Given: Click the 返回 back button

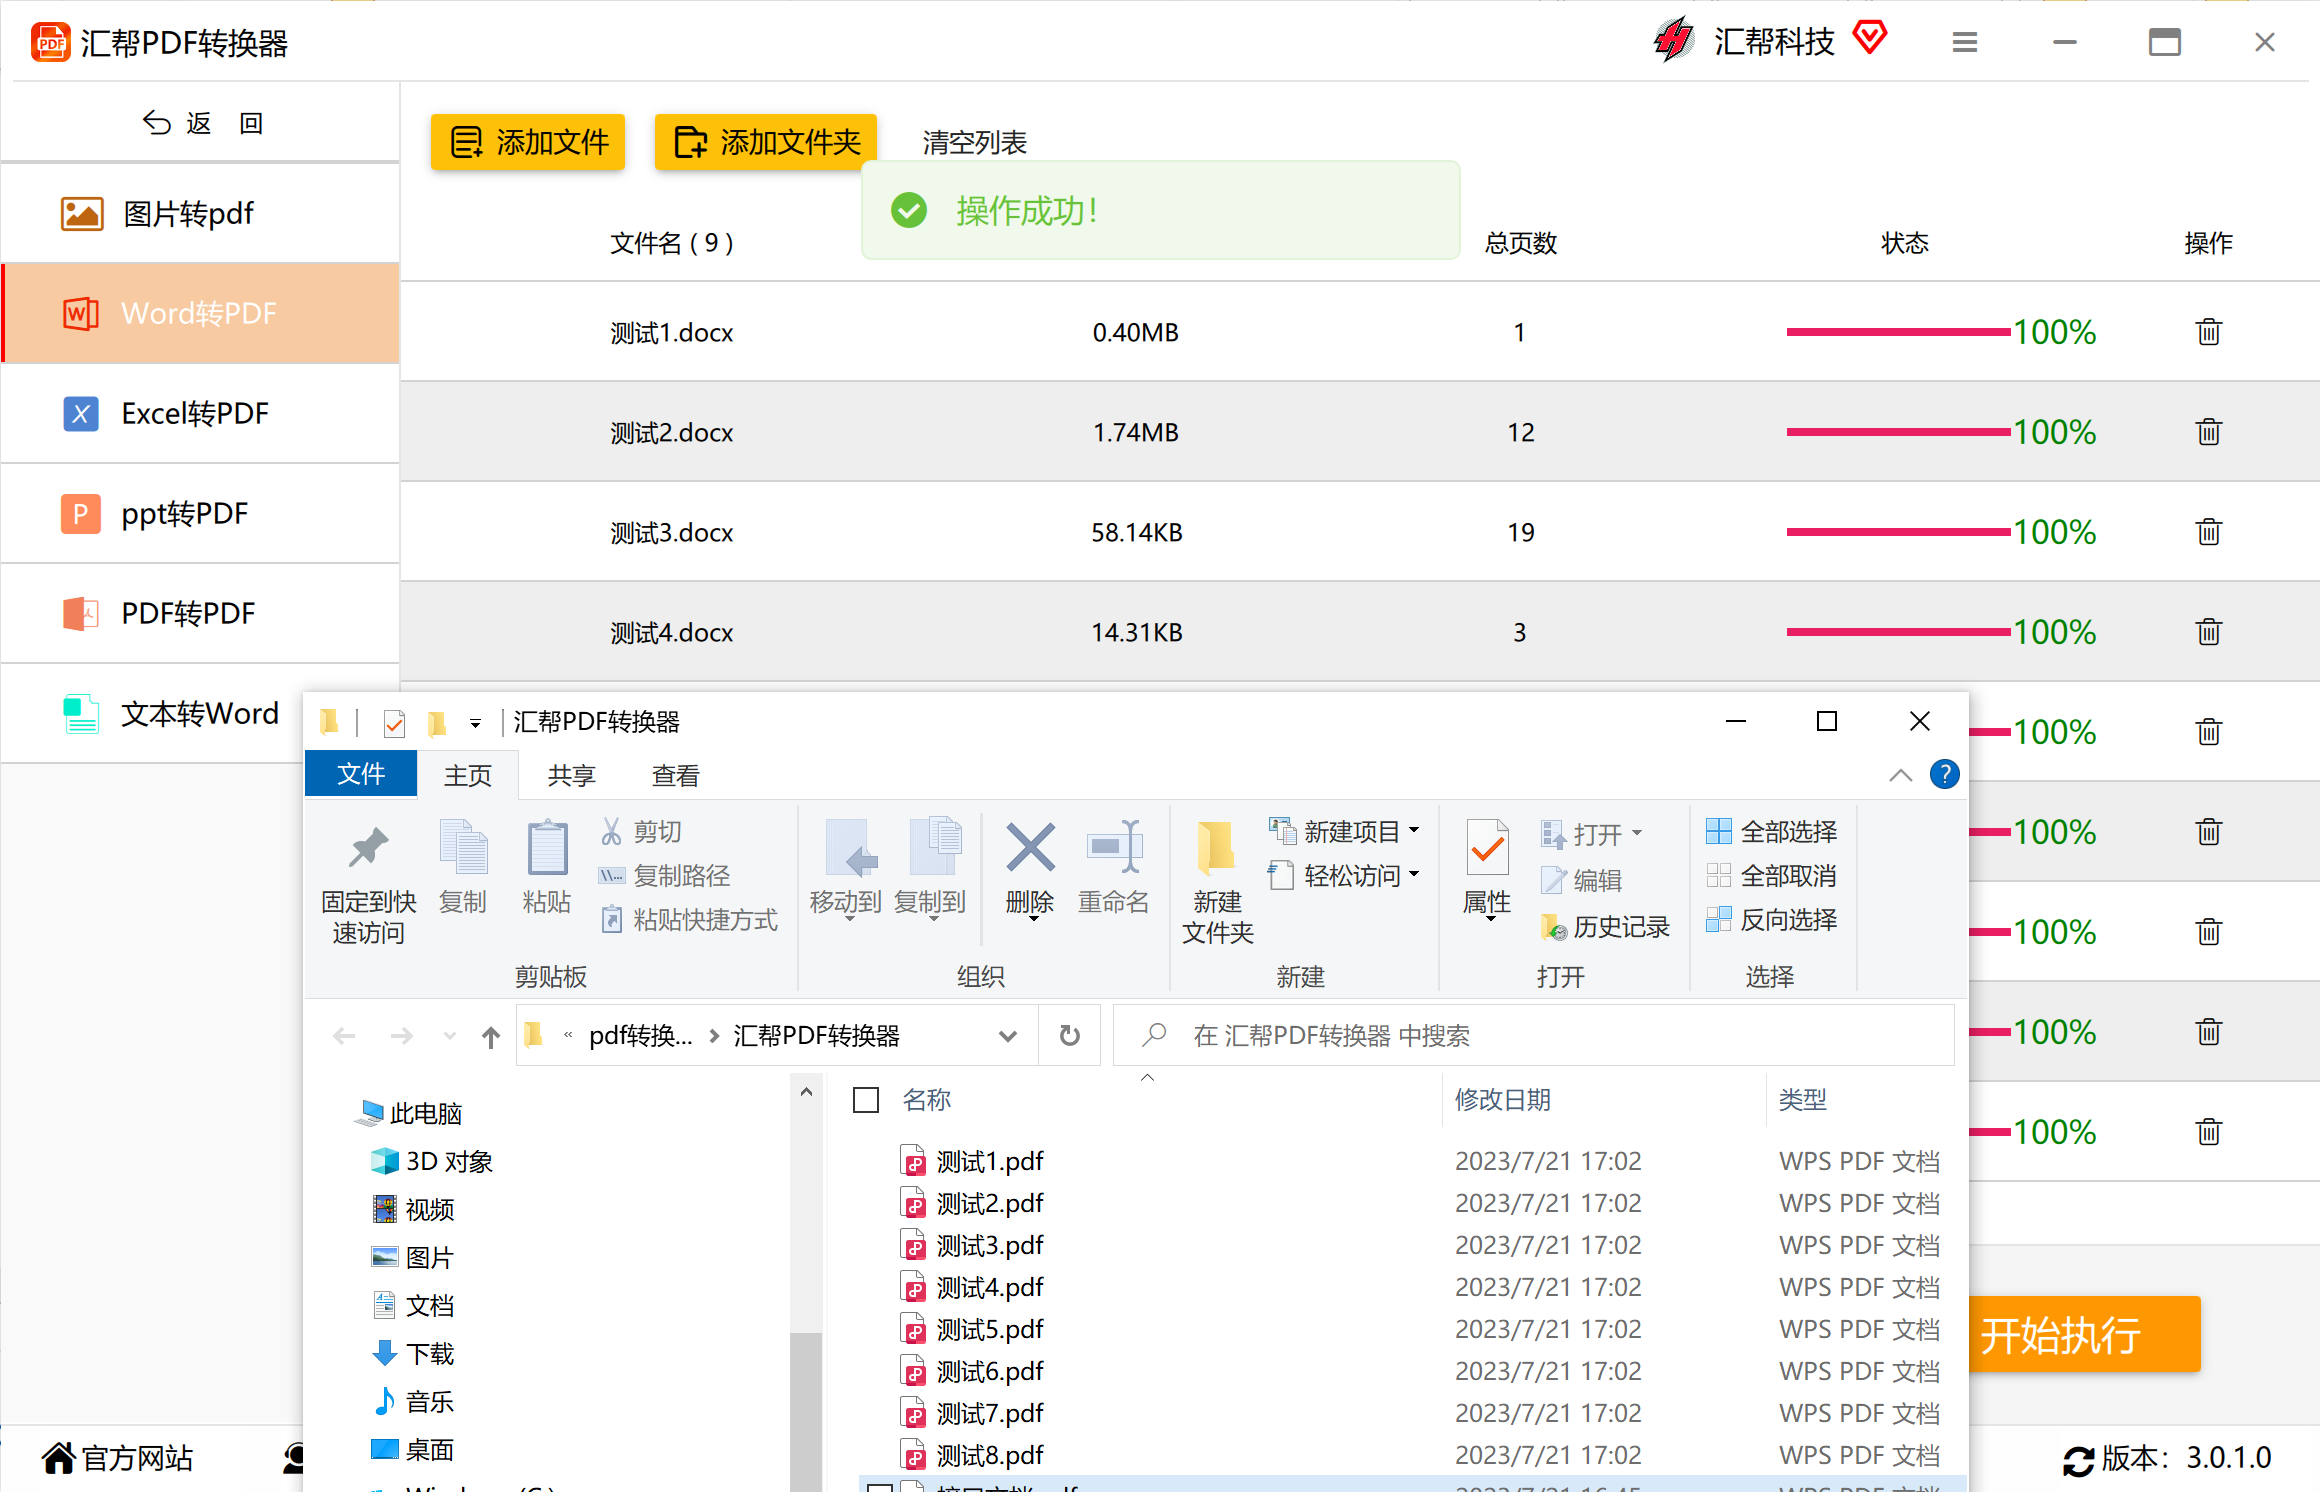Looking at the screenshot, I should (202, 123).
